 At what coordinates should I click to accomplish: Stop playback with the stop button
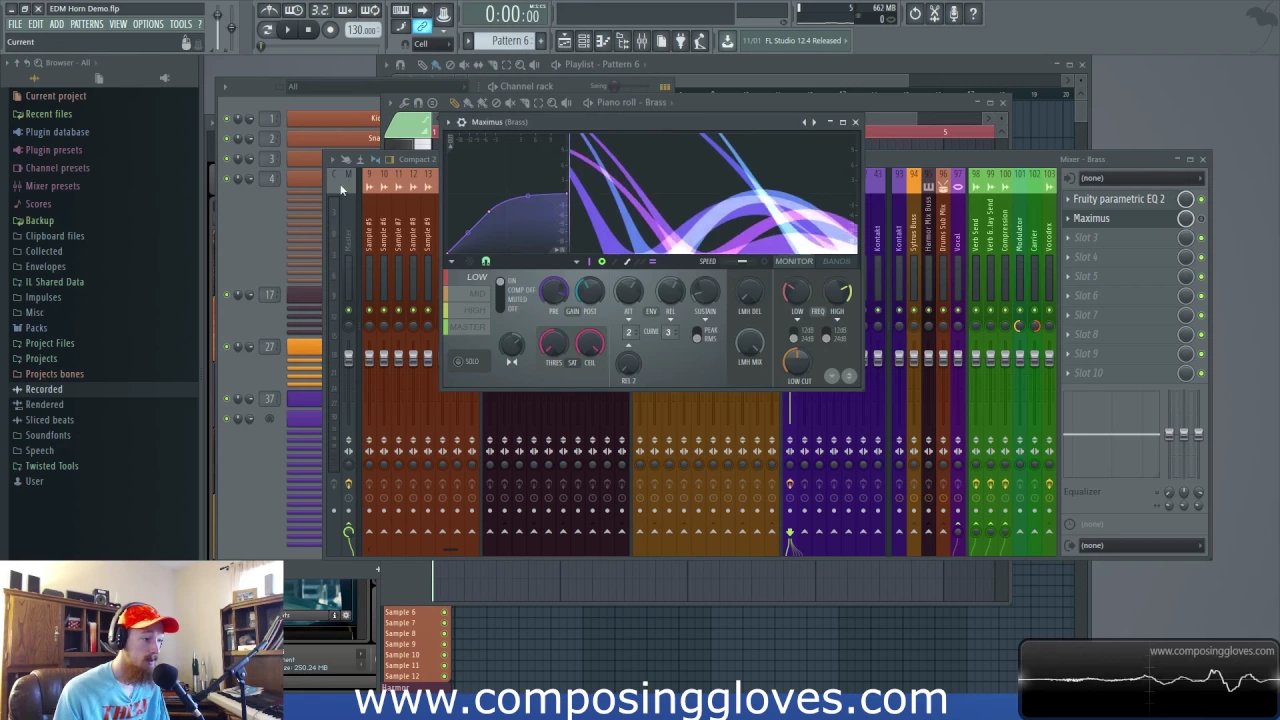click(x=308, y=30)
